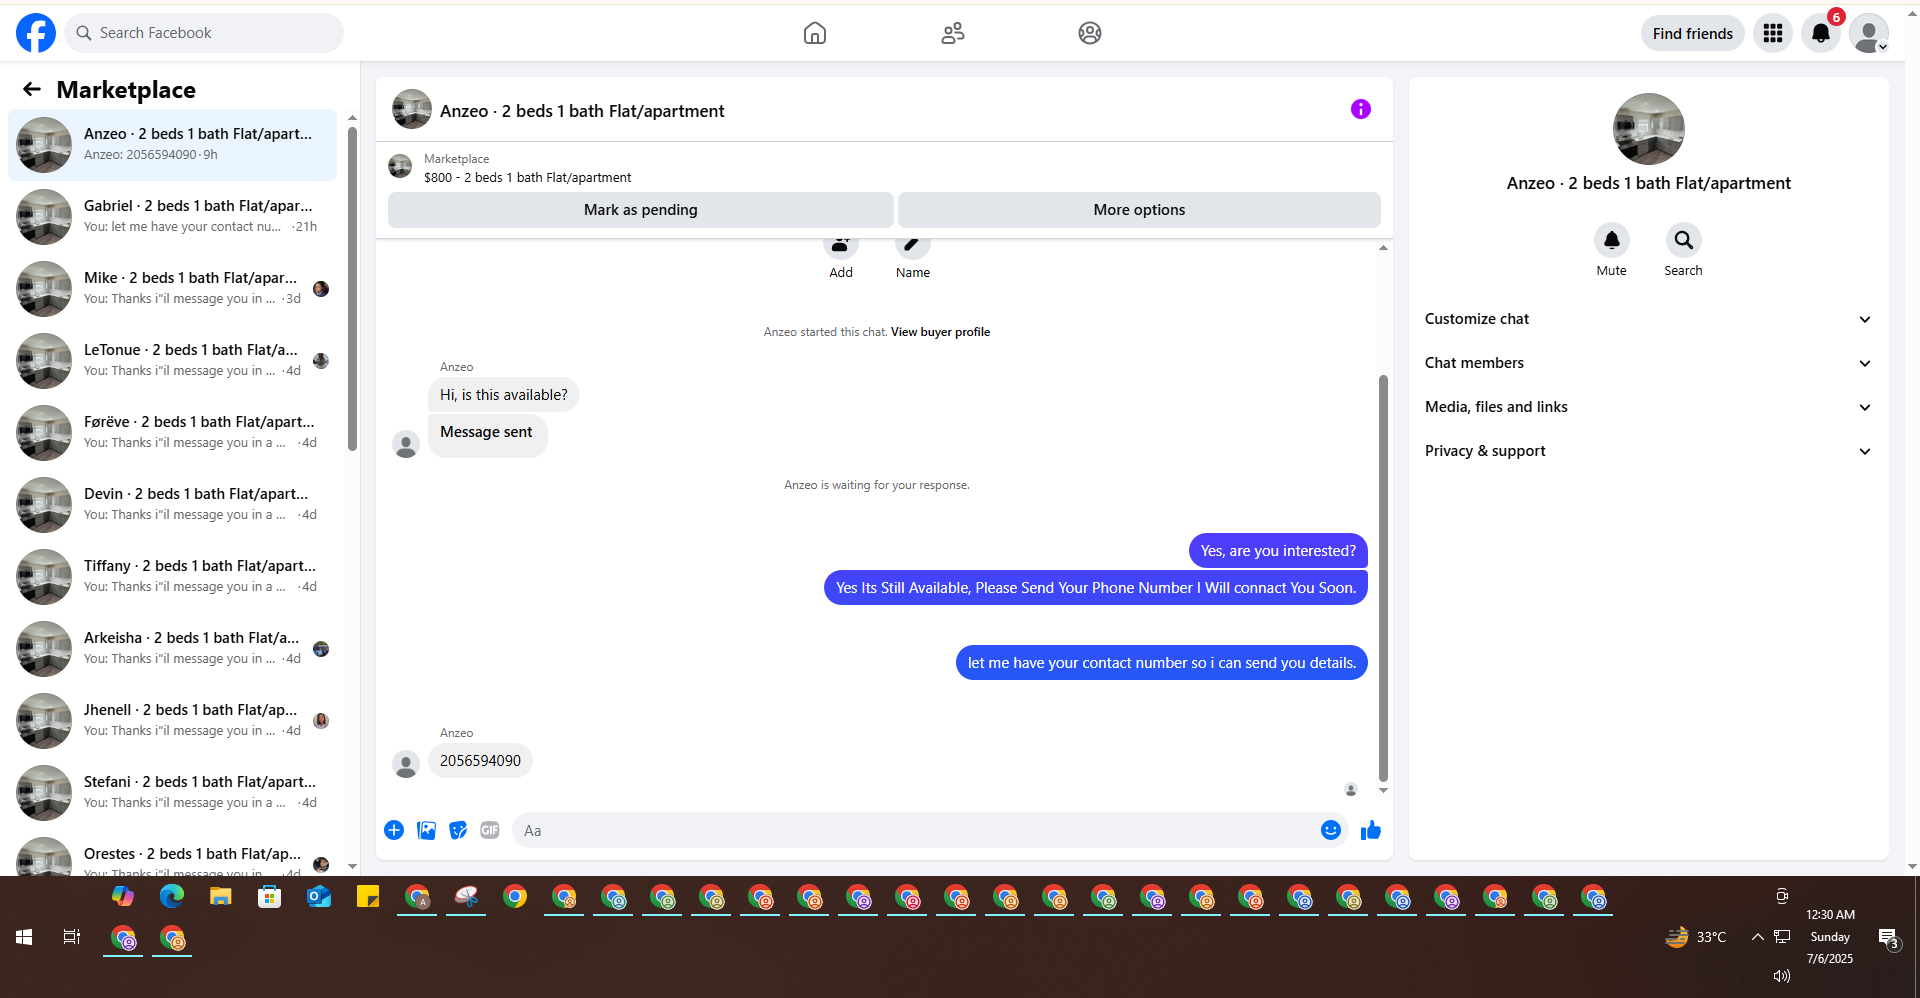This screenshot has height=998, width=1920.
Task: Open View buyer profile link
Action: tap(940, 332)
